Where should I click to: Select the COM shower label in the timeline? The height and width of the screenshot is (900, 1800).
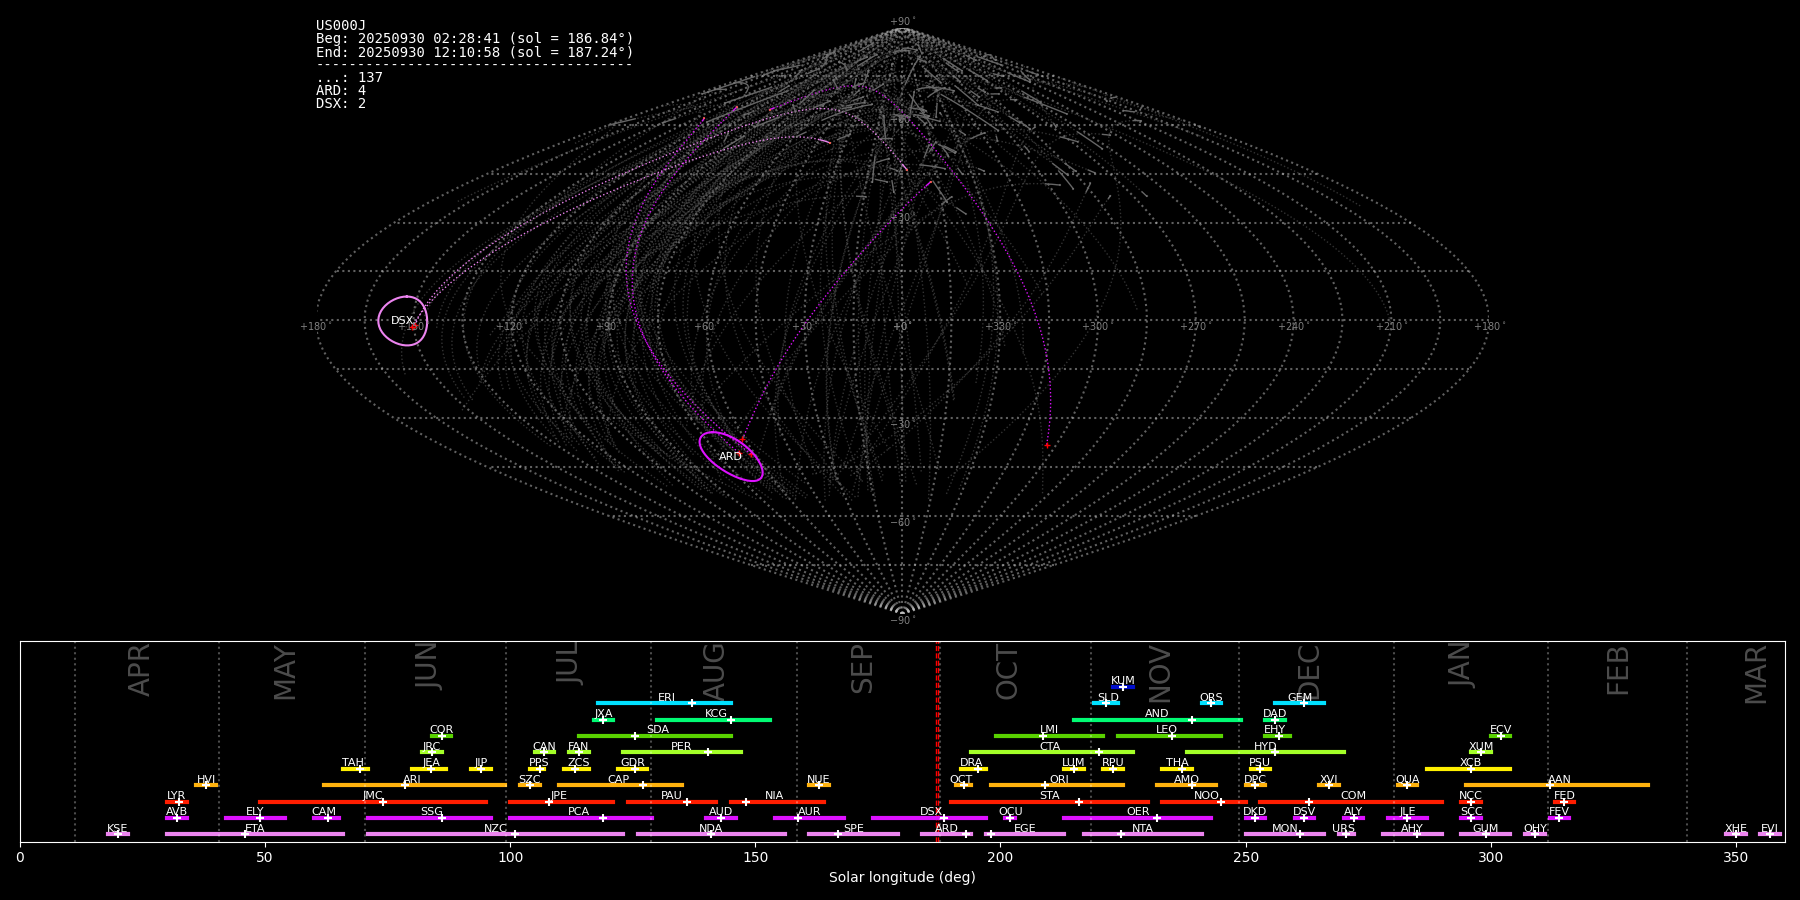click(x=1353, y=796)
